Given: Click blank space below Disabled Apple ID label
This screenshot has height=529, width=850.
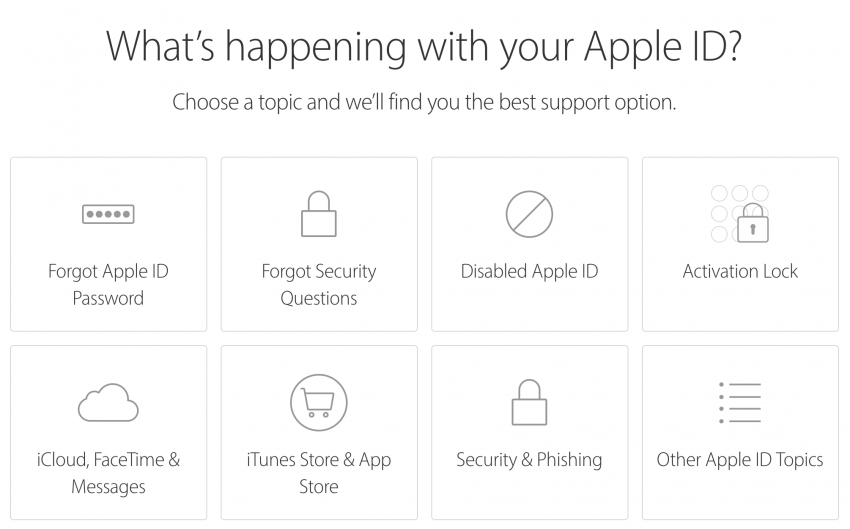Looking at the screenshot, I should [529, 306].
